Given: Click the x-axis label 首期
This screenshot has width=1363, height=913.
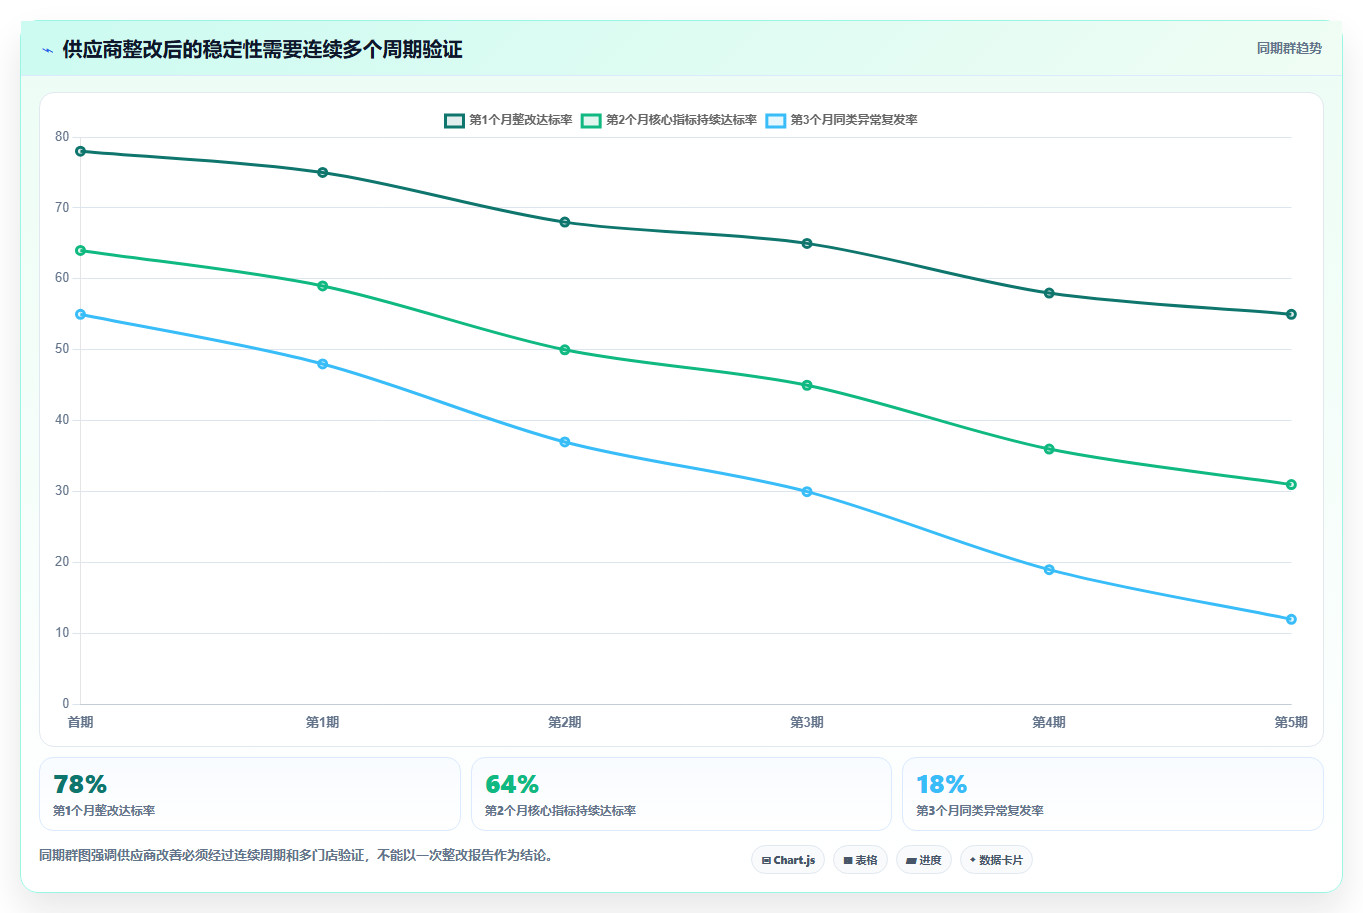Looking at the screenshot, I should [81, 722].
